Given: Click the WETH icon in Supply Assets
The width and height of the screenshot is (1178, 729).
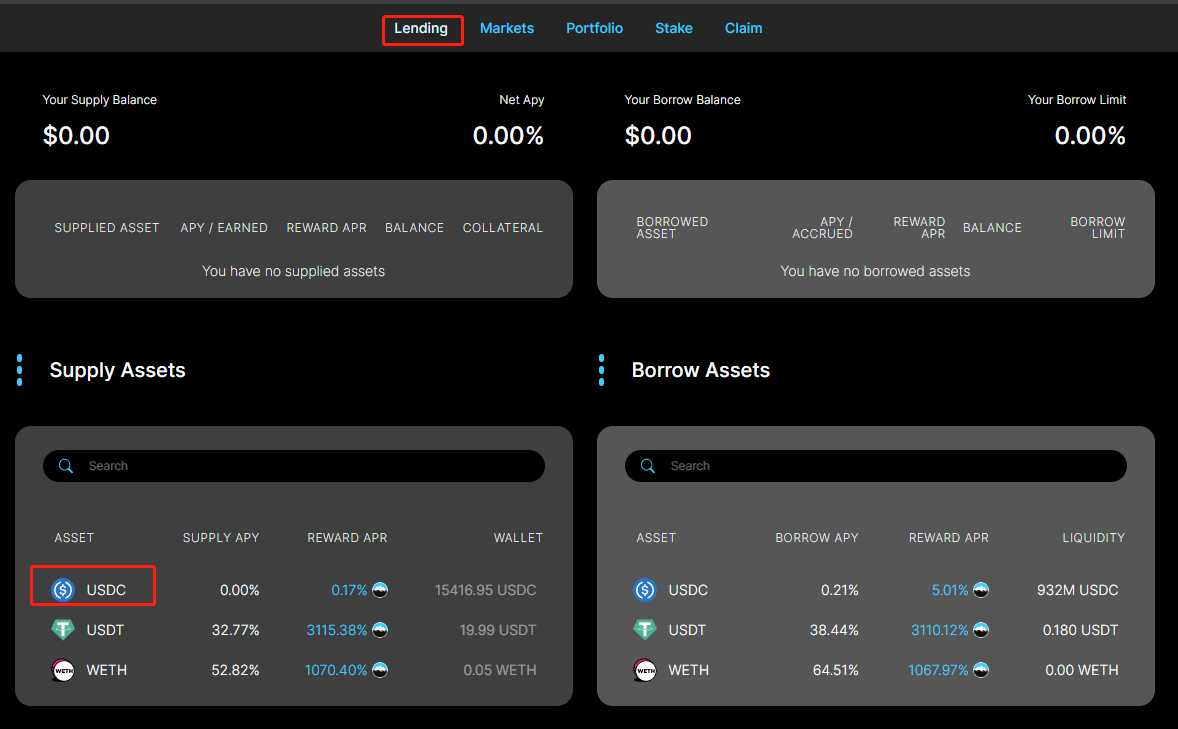Looking at the screenshot, I should (x=63, y=670).
